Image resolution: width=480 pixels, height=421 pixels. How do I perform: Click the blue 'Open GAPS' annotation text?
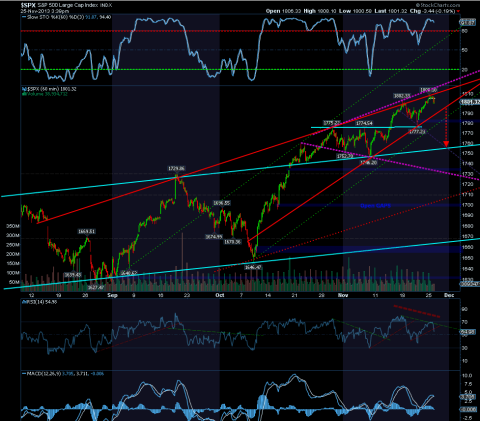click(375, 206)
